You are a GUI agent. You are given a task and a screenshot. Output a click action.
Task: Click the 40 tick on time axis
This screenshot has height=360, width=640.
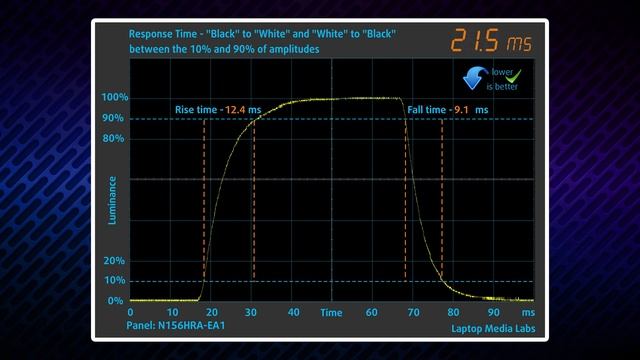coord(293,313)
